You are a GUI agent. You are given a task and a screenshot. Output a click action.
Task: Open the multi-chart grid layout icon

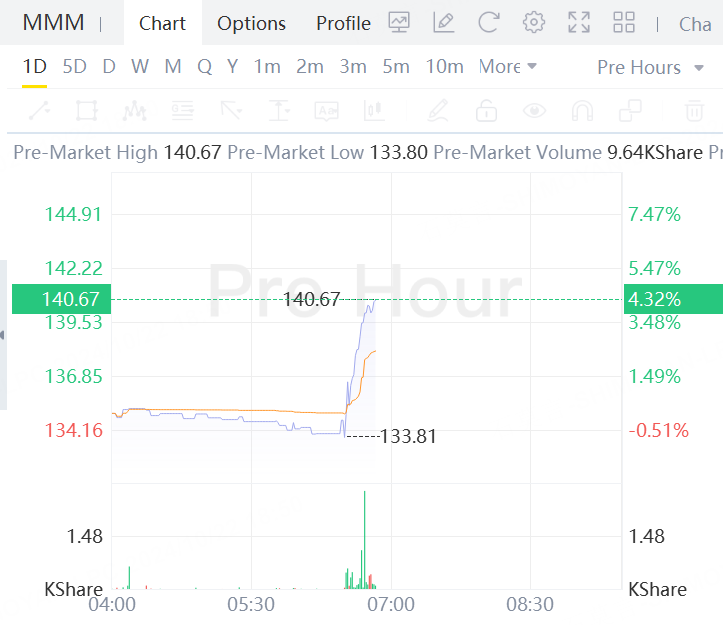pos(624,22)
